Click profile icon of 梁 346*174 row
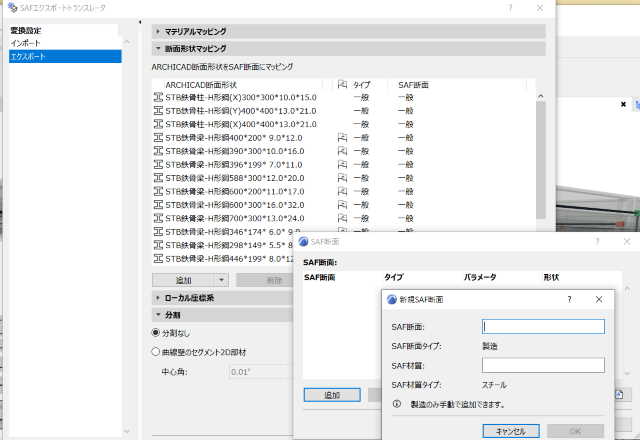The image size is (640, 440). click(158, 232)
